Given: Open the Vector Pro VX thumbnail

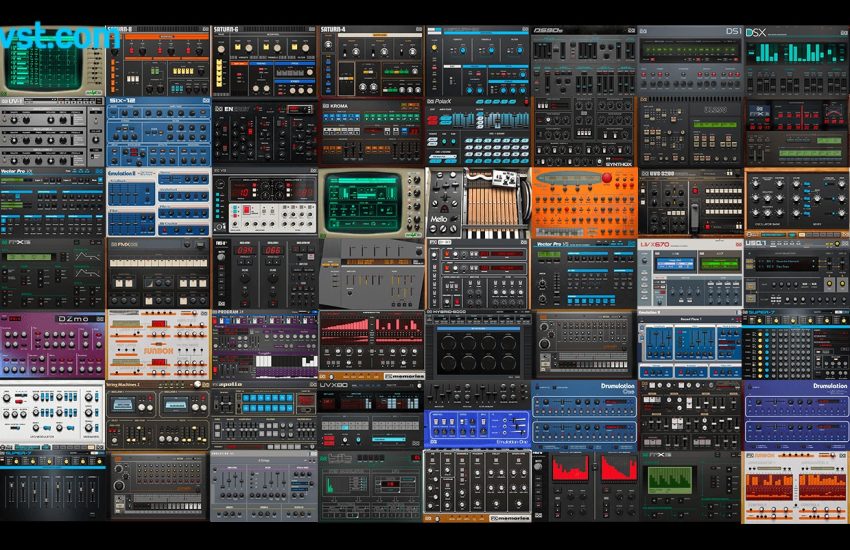Looking at the screenshot, I should pos(52,203).
